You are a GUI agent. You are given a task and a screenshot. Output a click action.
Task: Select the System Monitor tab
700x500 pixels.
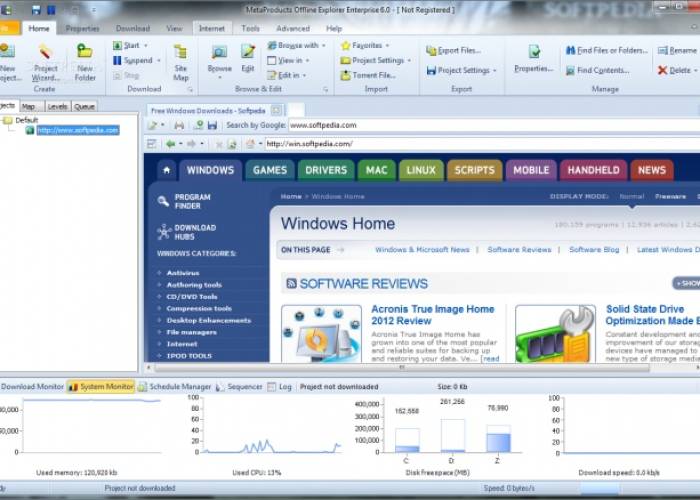click(x=101, y=387)
